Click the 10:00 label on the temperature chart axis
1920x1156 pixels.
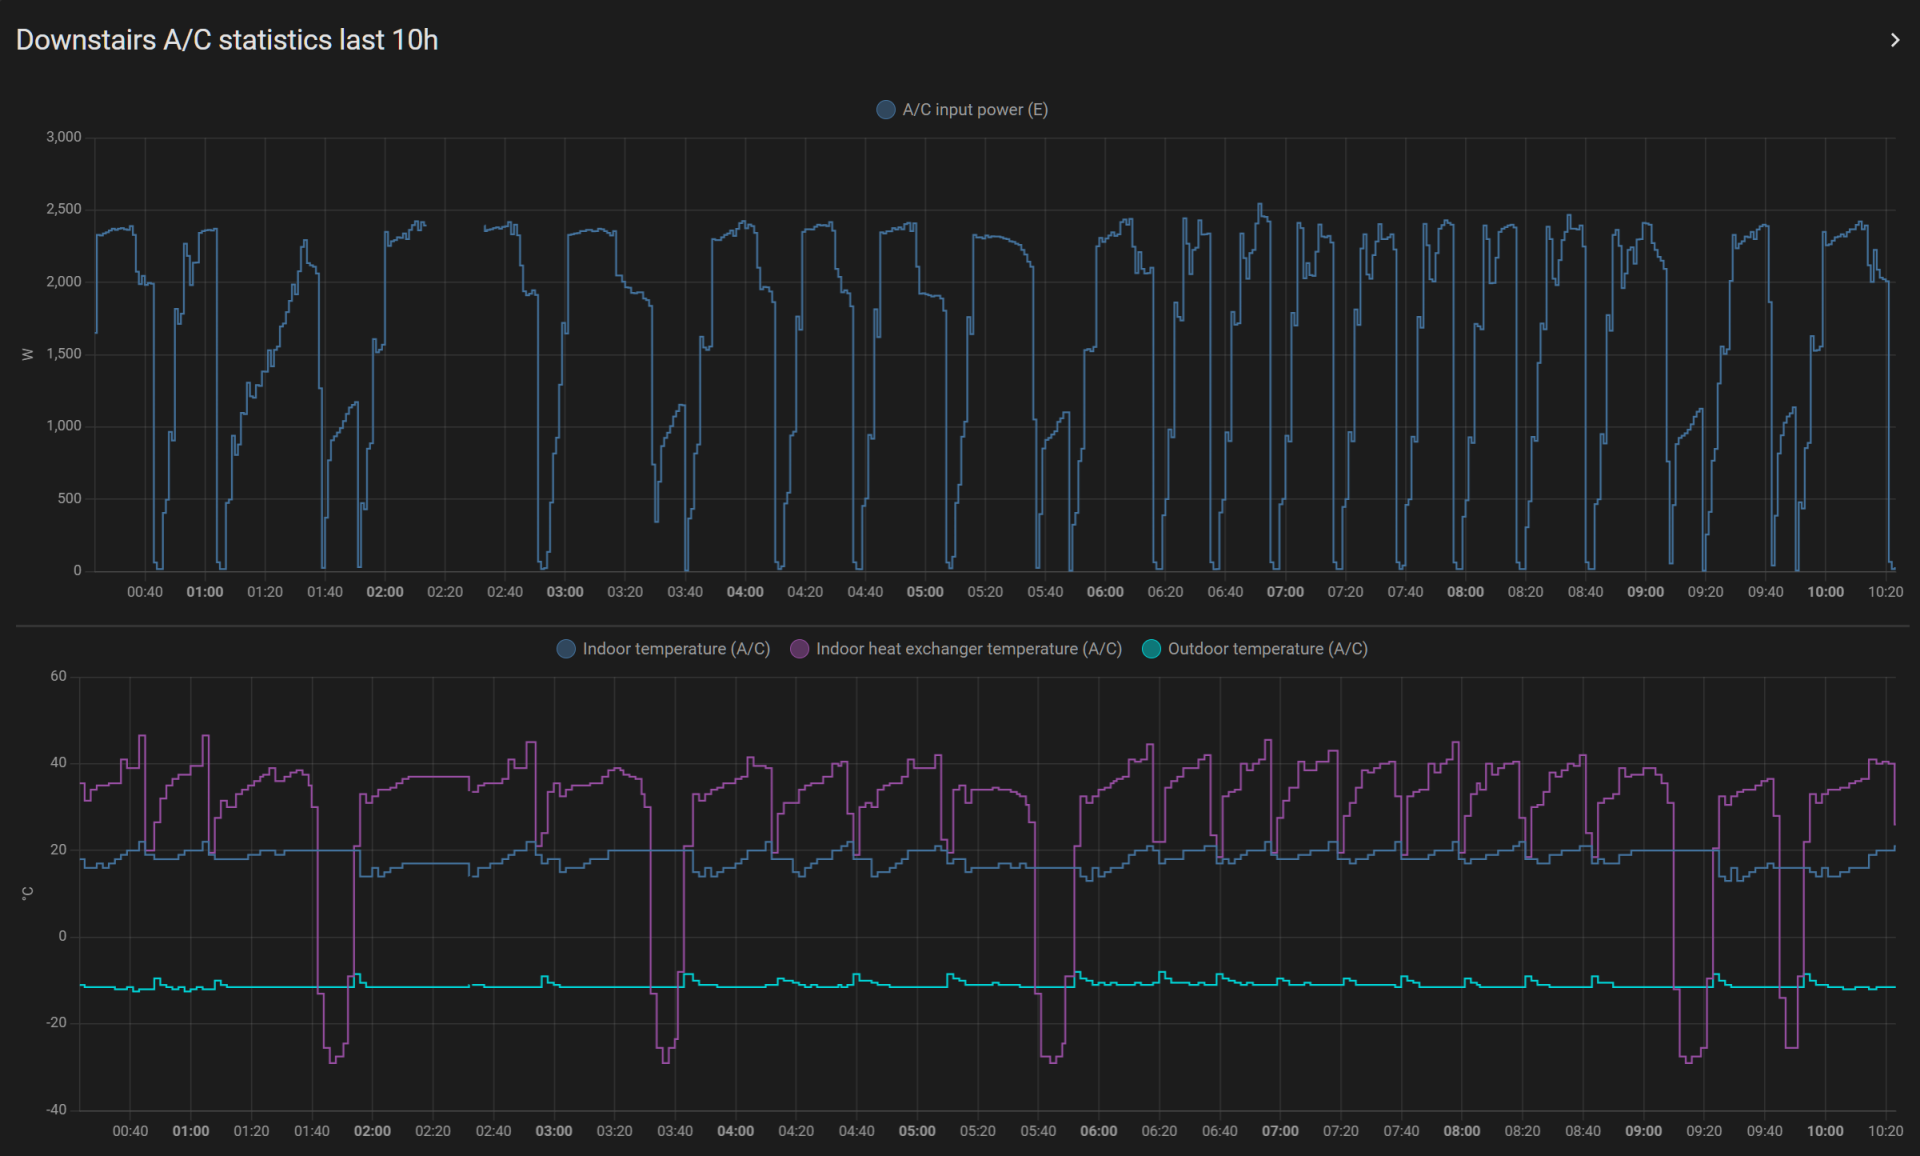tap(1825, 1131)
